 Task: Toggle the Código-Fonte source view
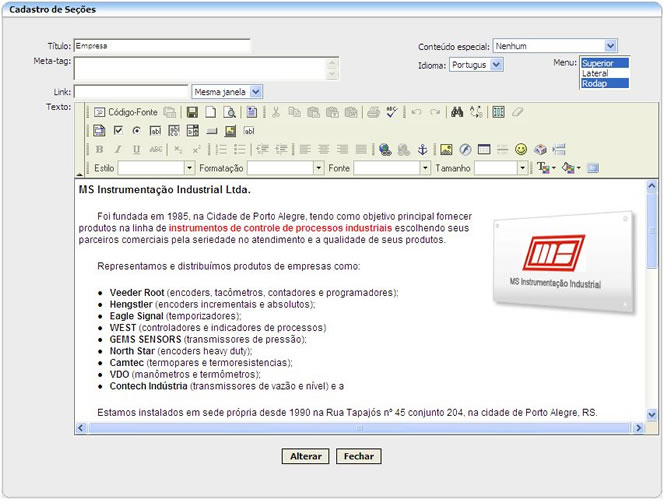pyautogui.click(x=125, y=112)
